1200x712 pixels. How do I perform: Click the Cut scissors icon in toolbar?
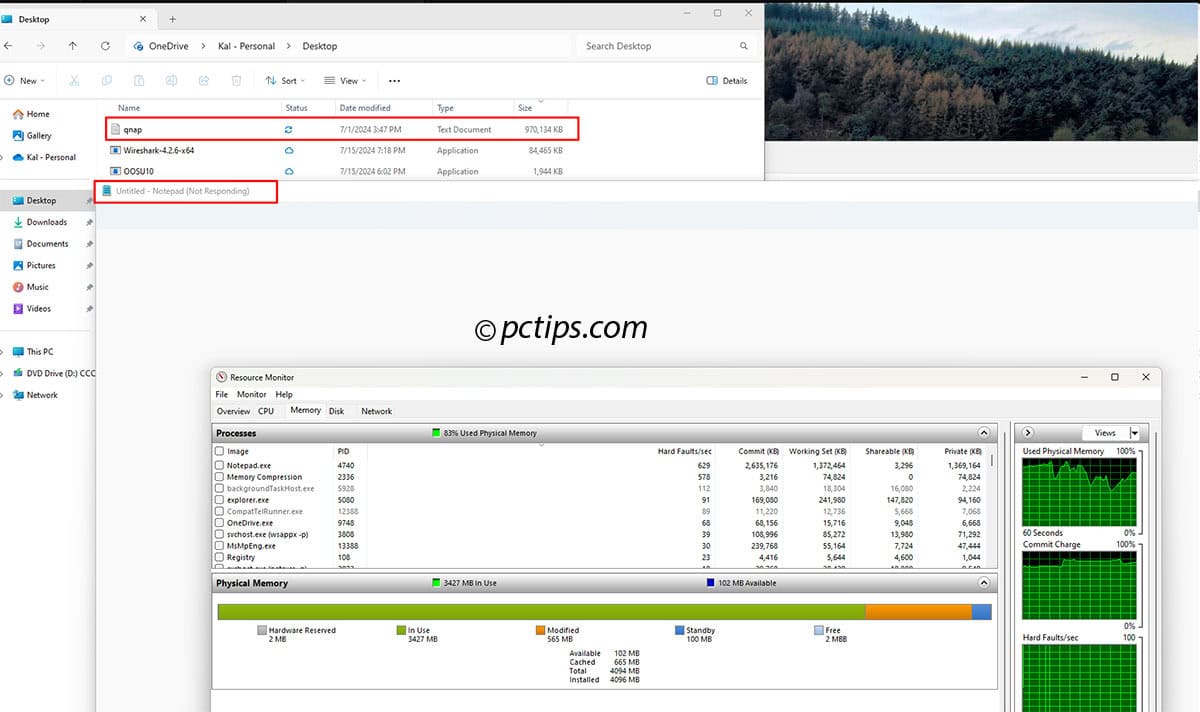tap(74, 81)
